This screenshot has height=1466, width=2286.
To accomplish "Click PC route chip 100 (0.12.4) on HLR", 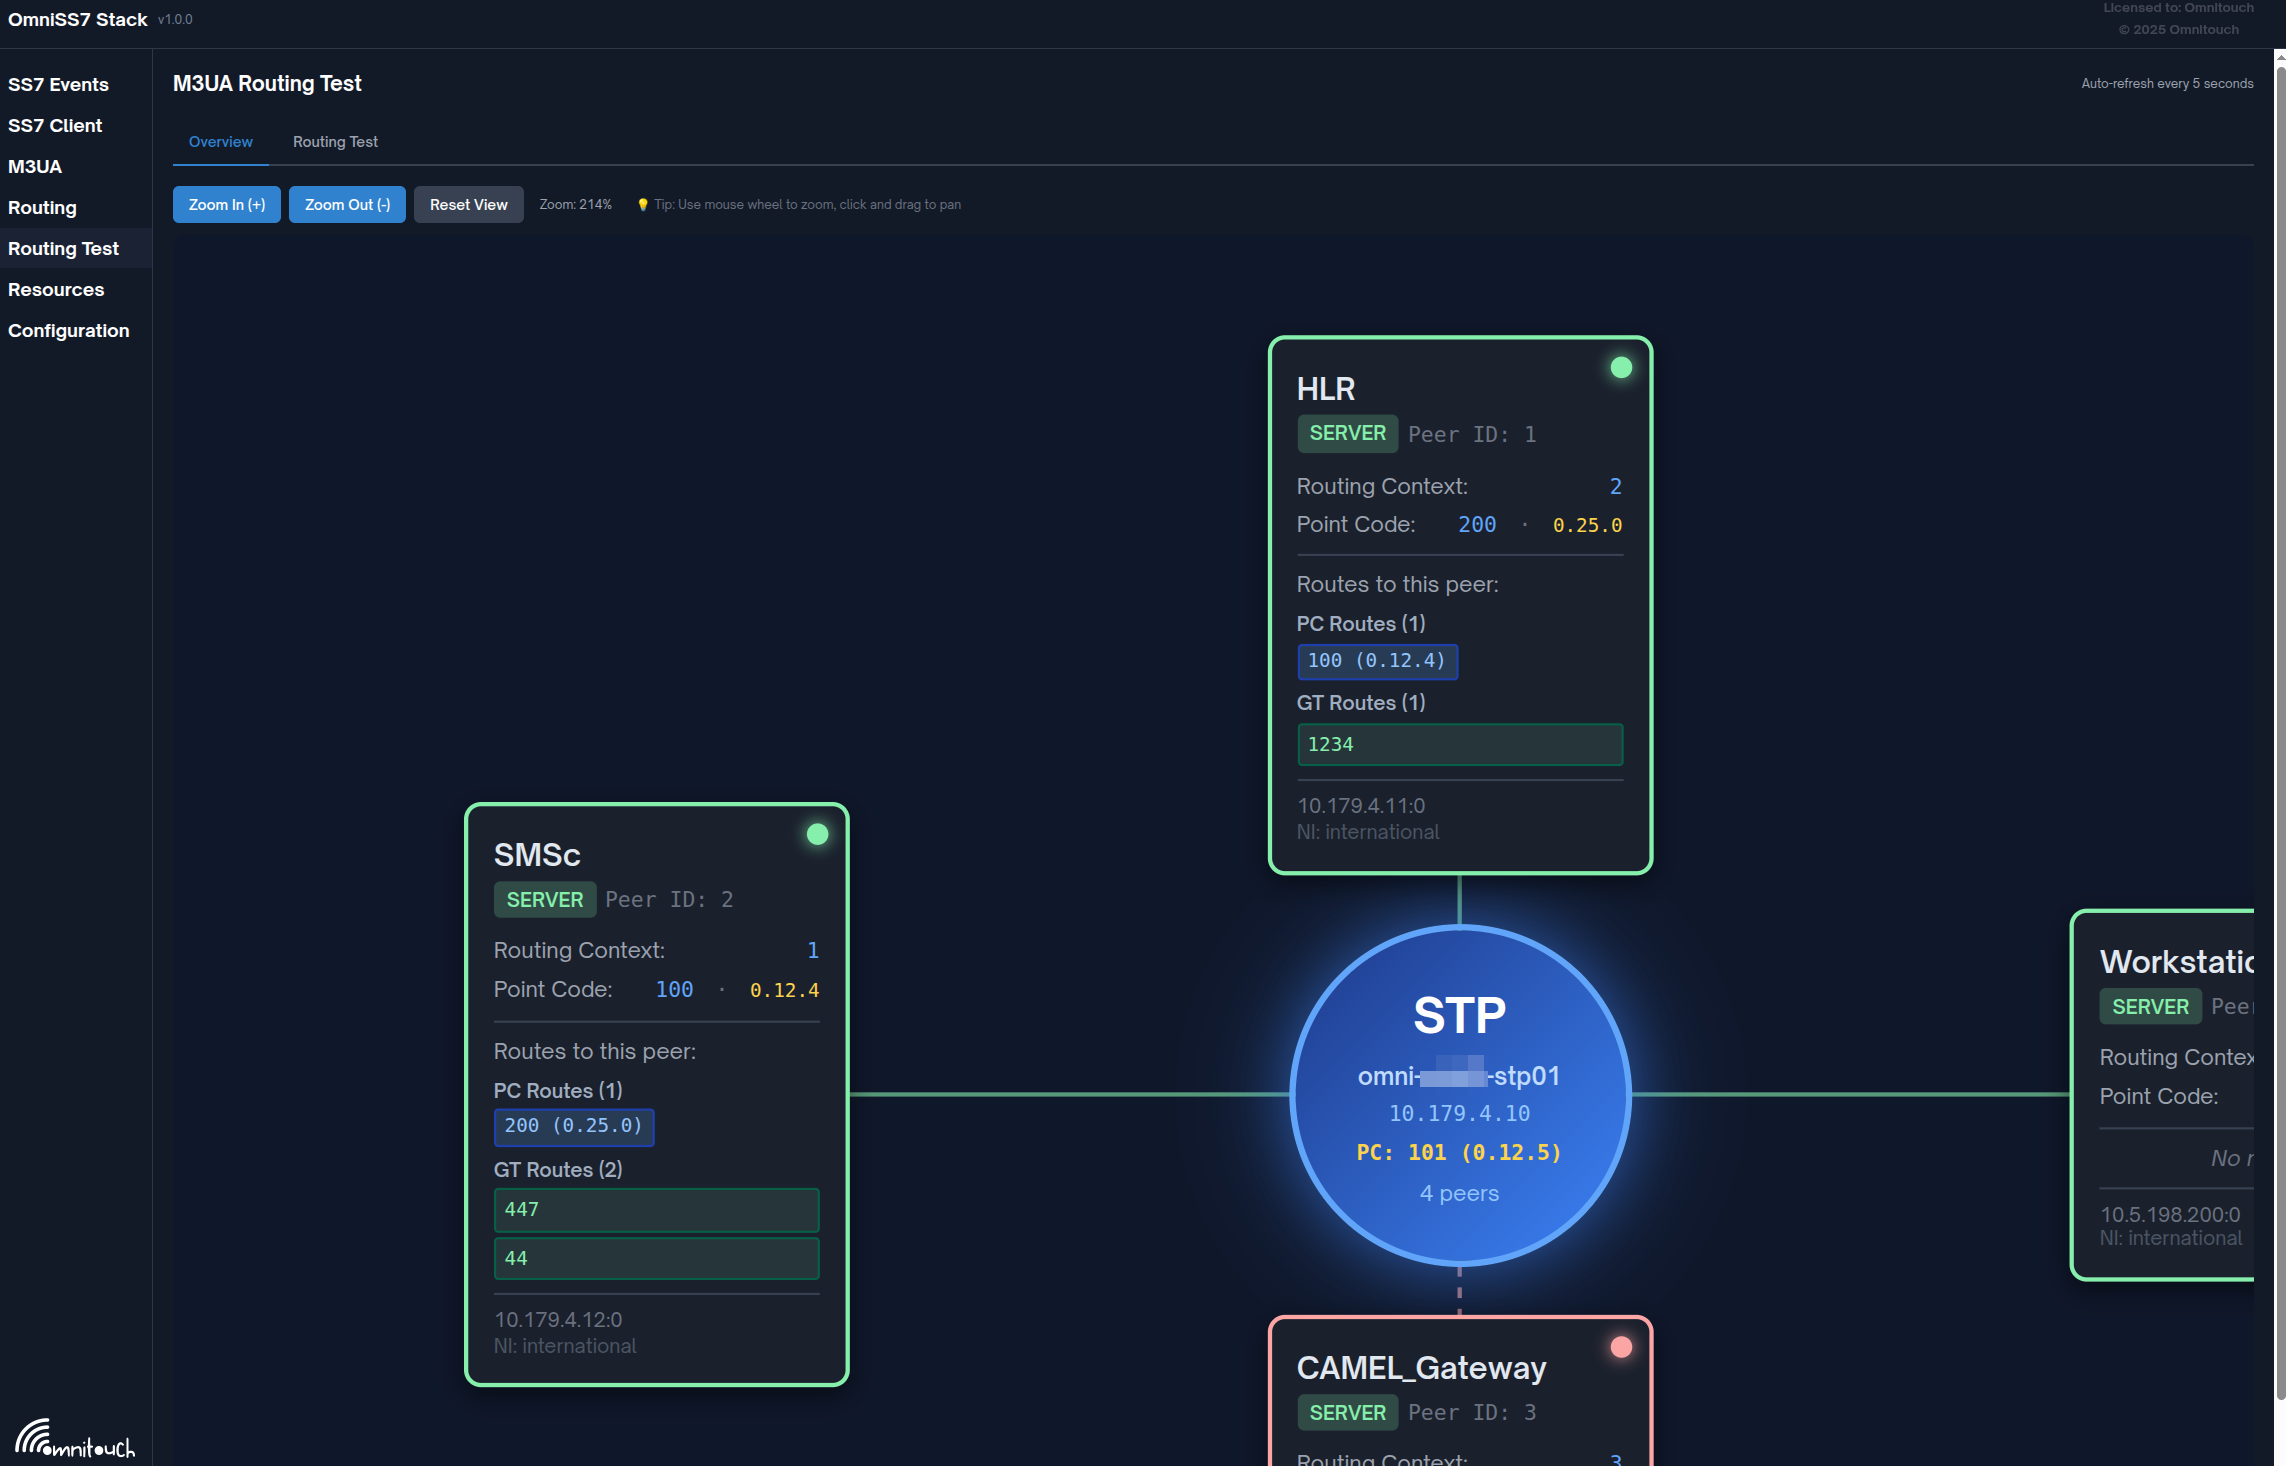I will point(1377,661).
